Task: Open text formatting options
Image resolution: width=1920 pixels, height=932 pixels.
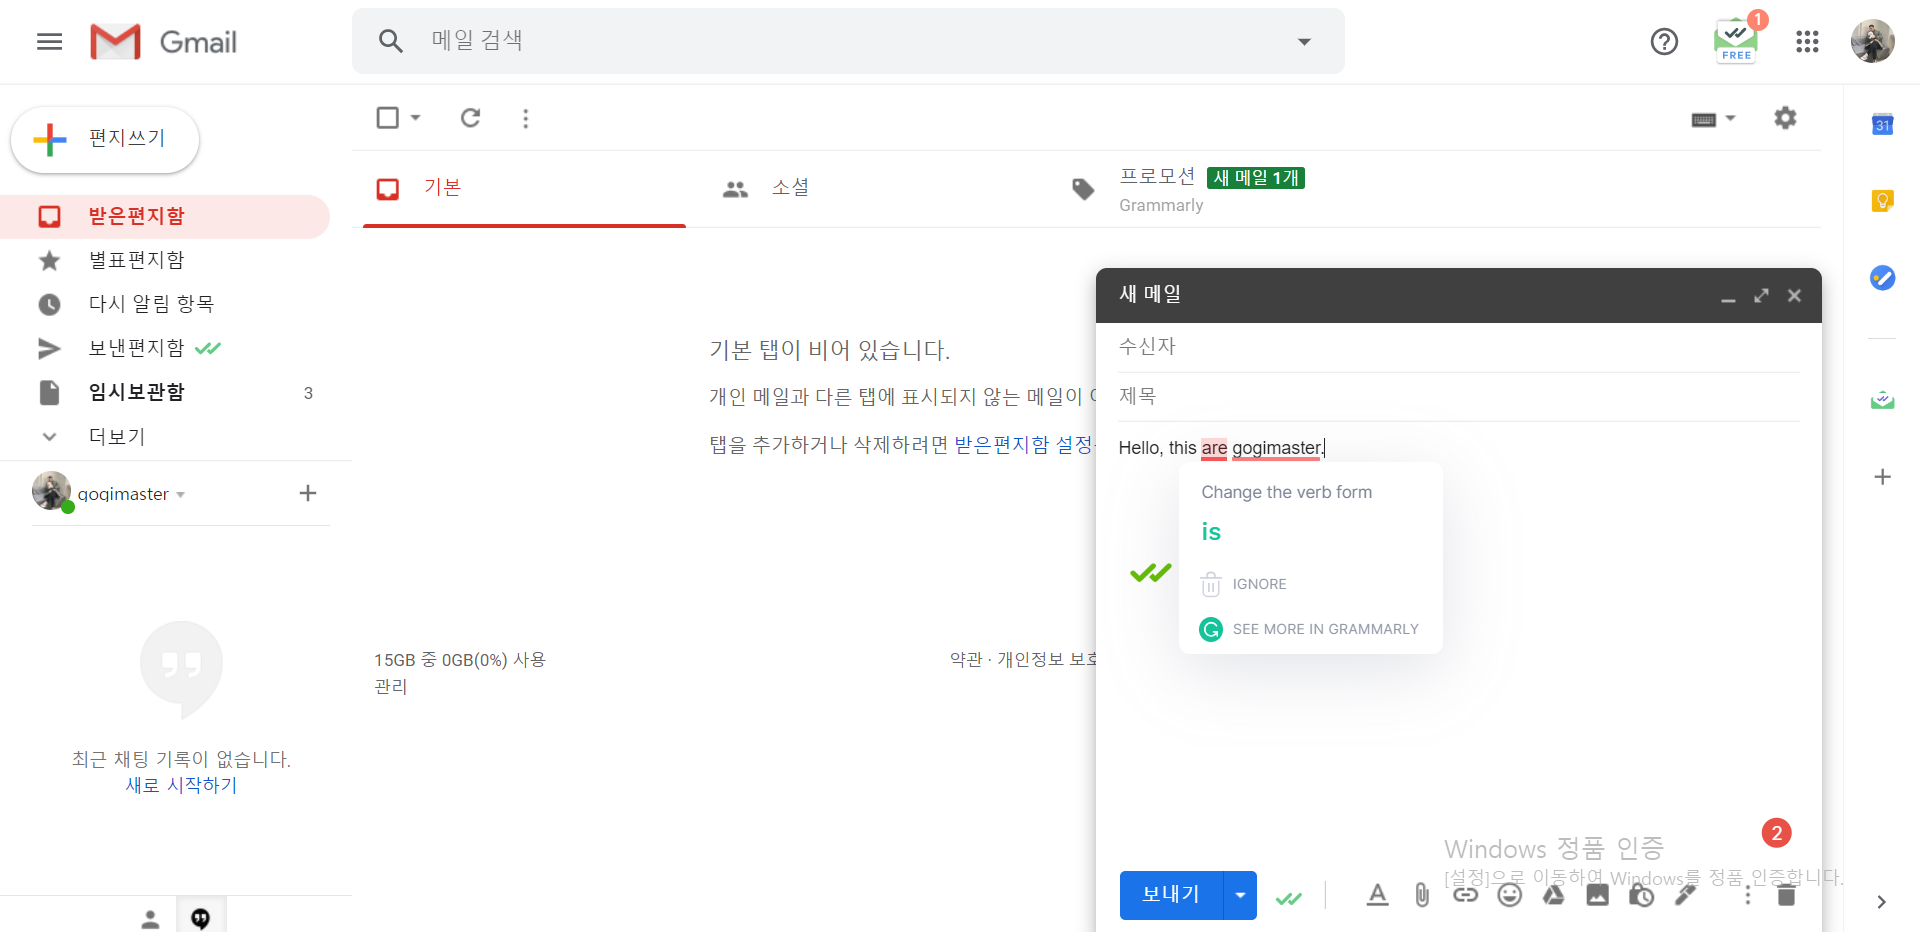Action: click(x=1377, y=895)
